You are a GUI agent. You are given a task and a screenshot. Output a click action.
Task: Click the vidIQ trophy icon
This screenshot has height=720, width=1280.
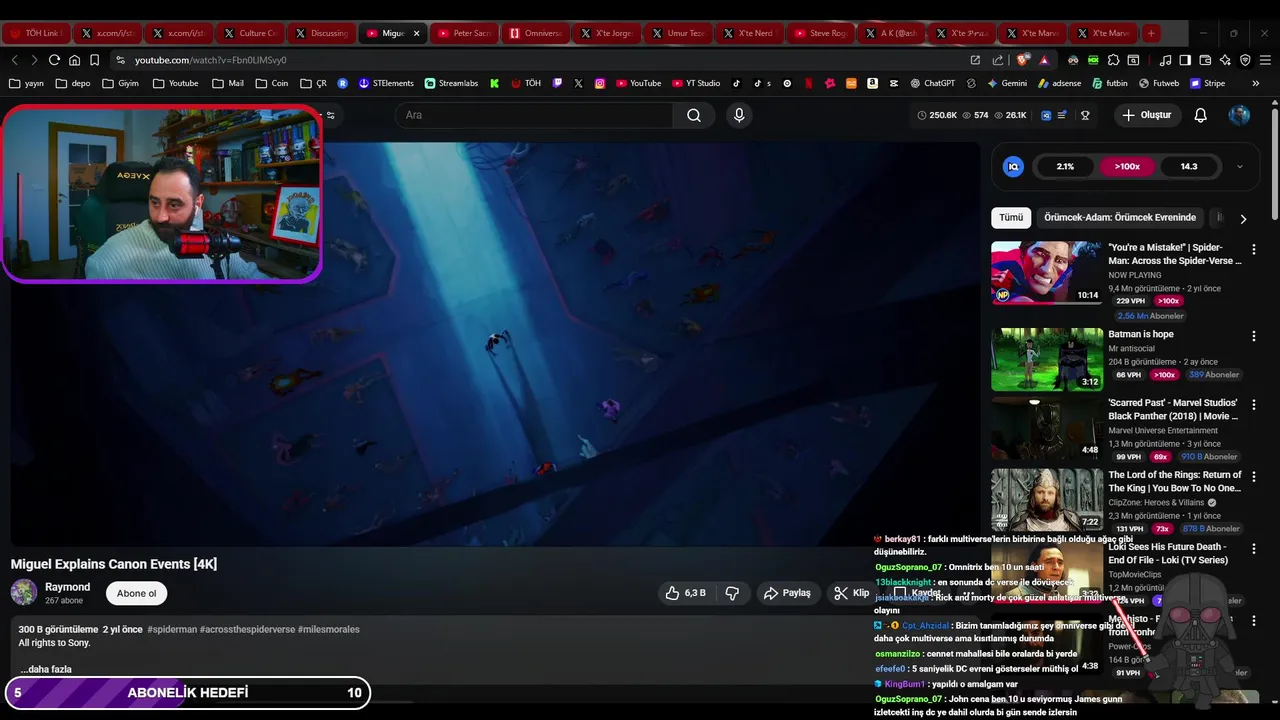1085,115
